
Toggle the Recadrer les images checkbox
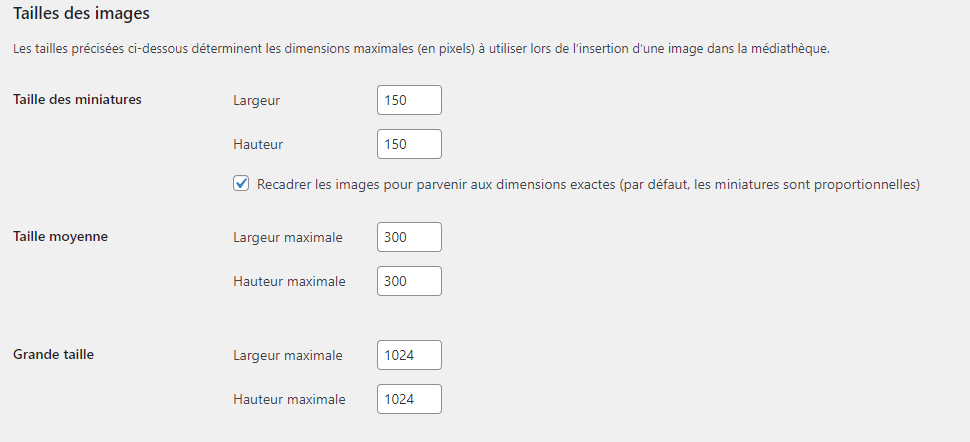pyautogui.click(x=241, y=184)
